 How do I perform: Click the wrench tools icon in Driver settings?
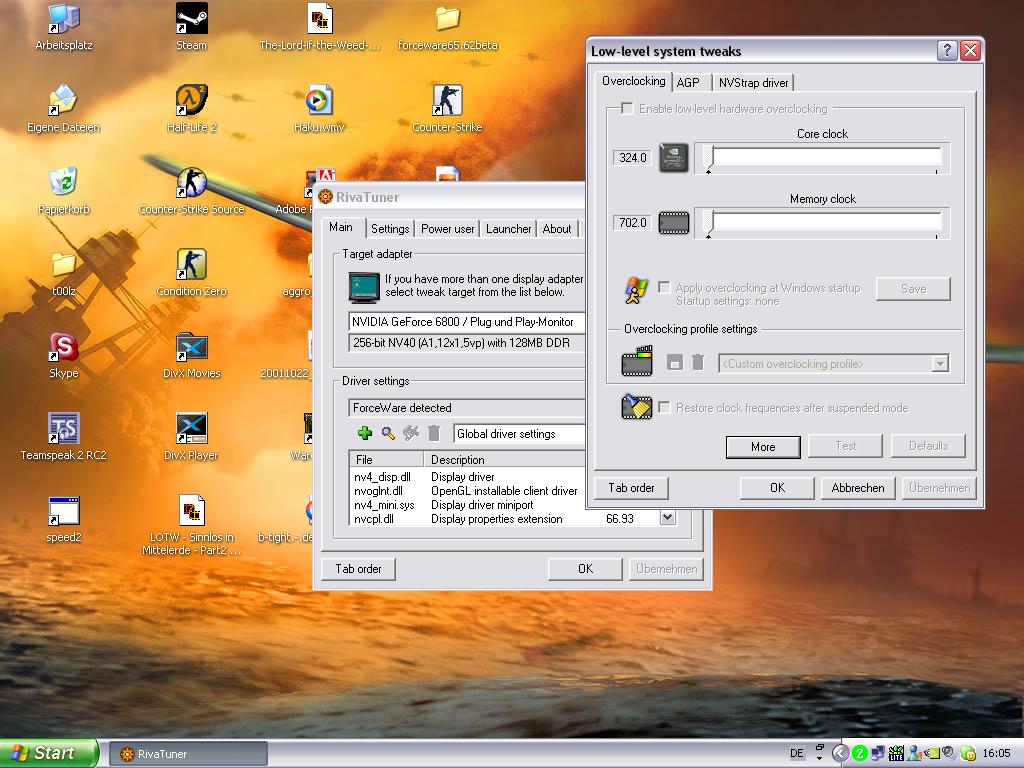(x=411, y=433)
